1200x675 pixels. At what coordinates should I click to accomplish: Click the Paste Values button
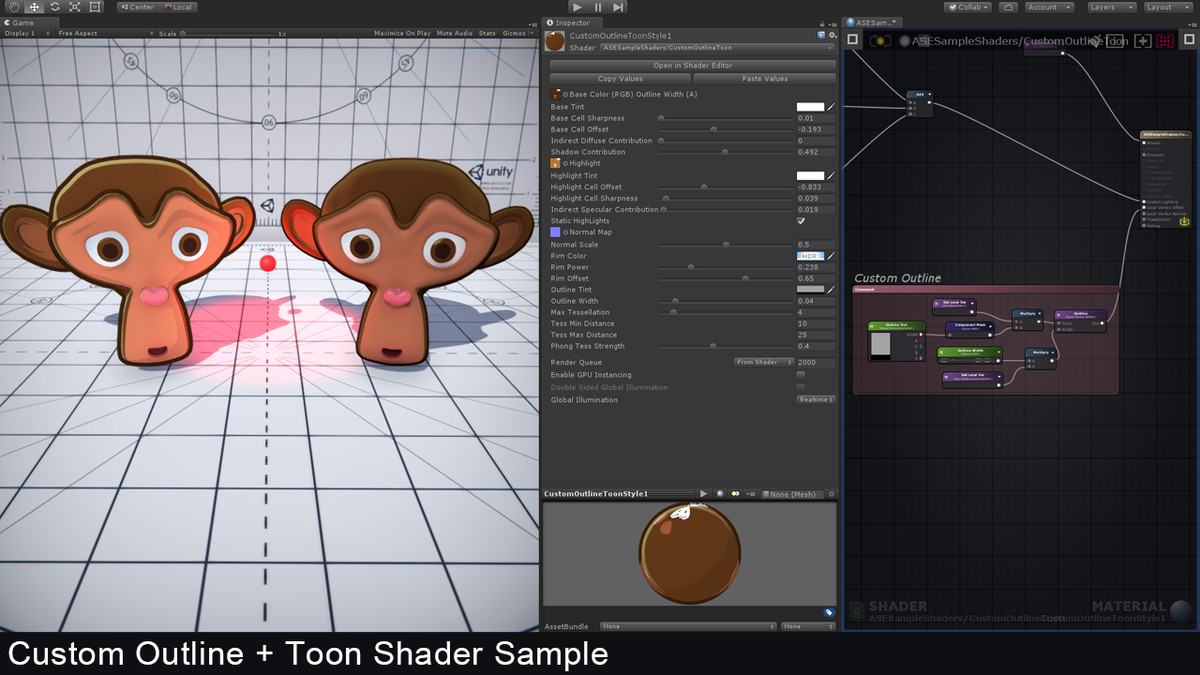tap(764, 78)
